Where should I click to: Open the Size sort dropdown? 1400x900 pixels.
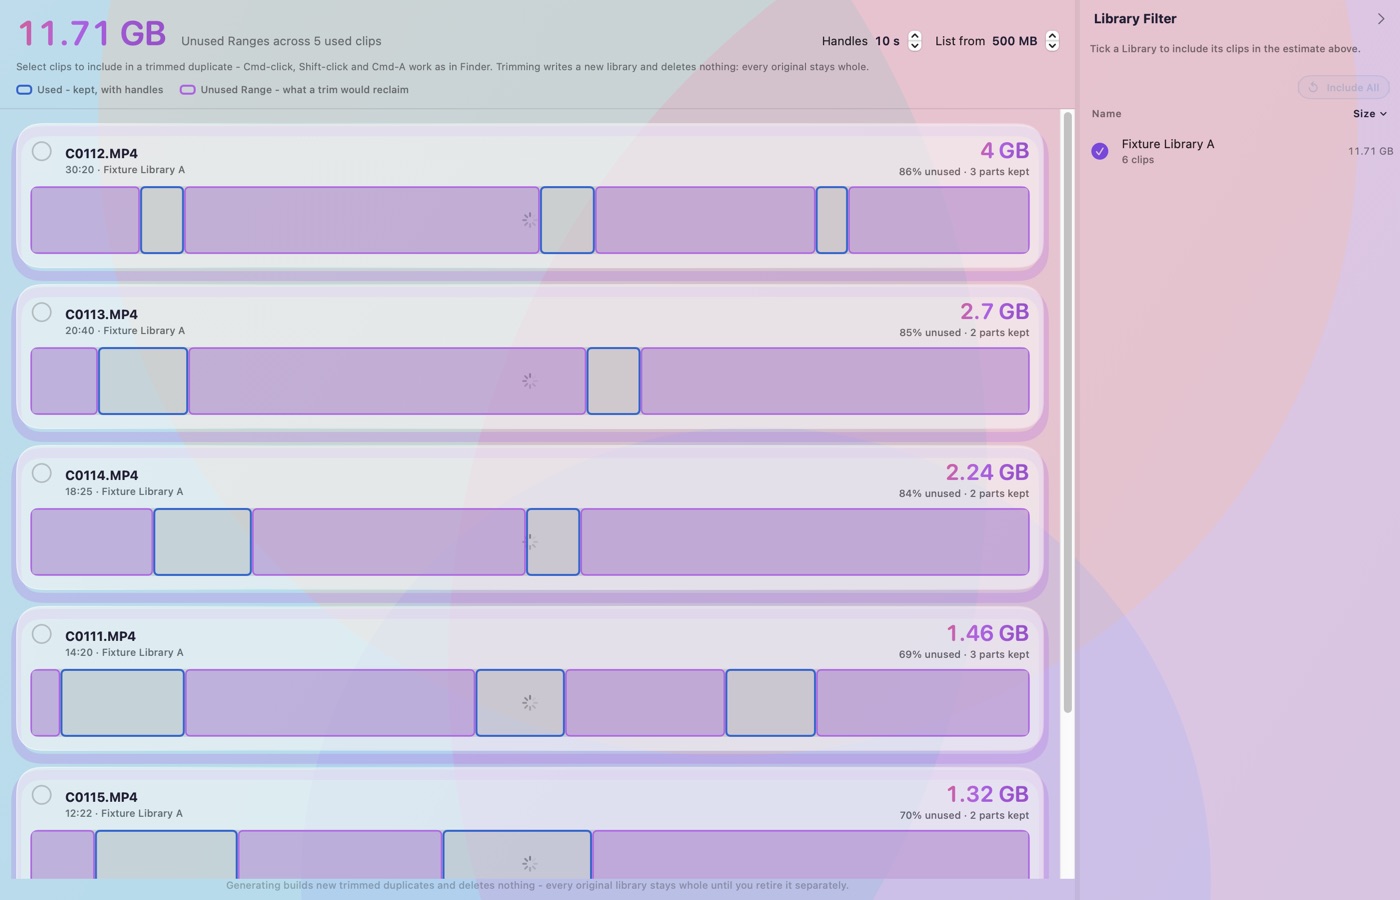[1370, 114]
